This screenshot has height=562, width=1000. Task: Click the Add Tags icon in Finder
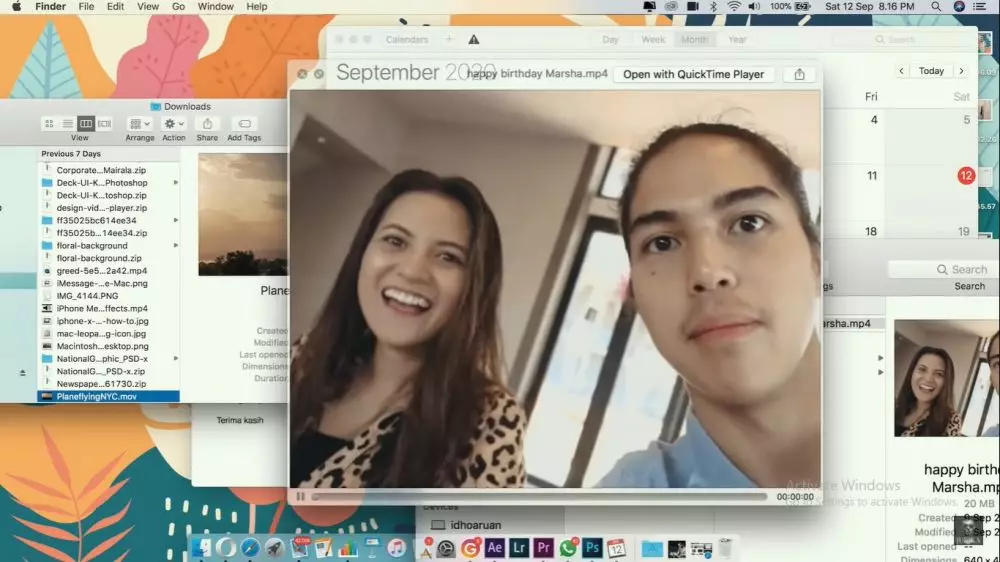click(244, 124)
